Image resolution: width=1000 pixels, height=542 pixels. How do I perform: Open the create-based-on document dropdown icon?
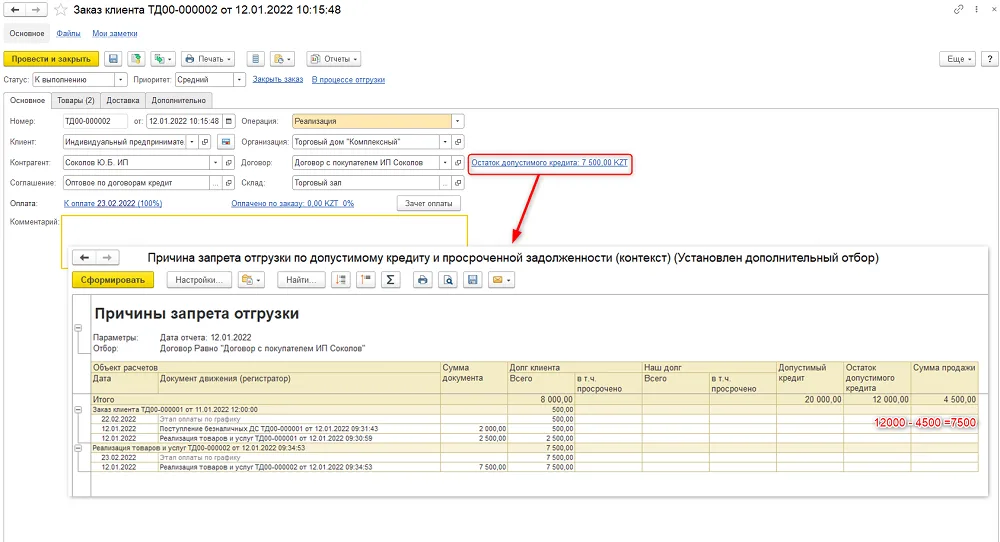(x=162, y=59)
